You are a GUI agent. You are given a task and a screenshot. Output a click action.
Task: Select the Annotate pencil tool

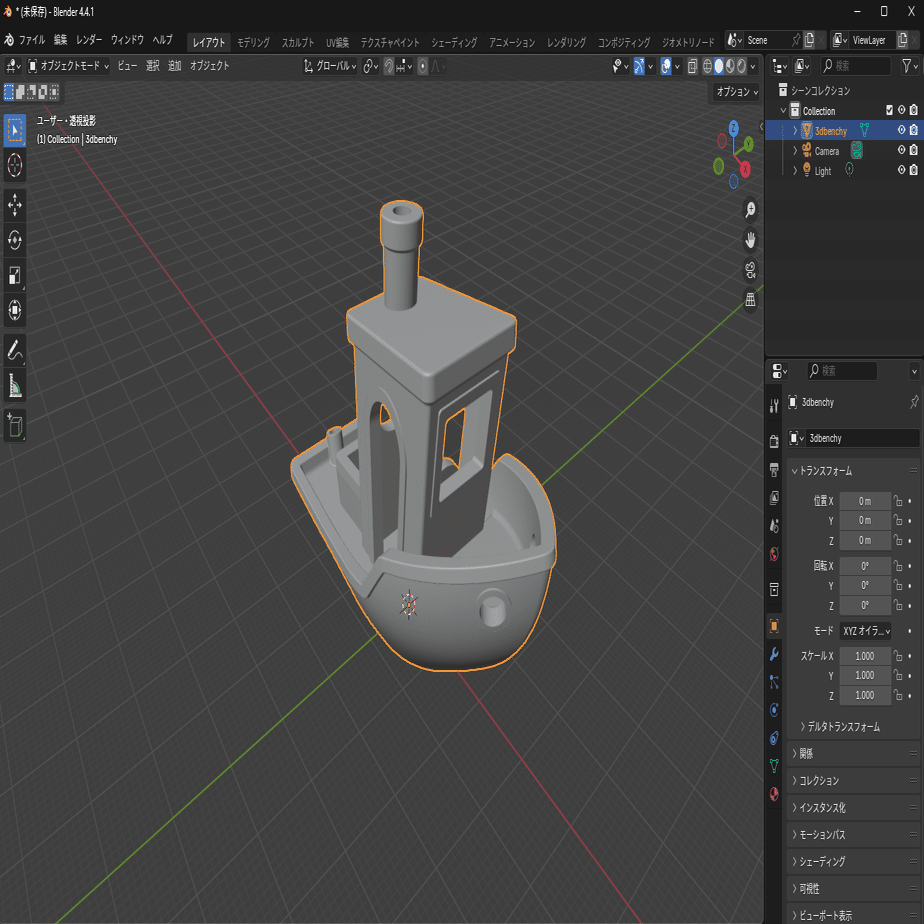[x=15, y=350]
